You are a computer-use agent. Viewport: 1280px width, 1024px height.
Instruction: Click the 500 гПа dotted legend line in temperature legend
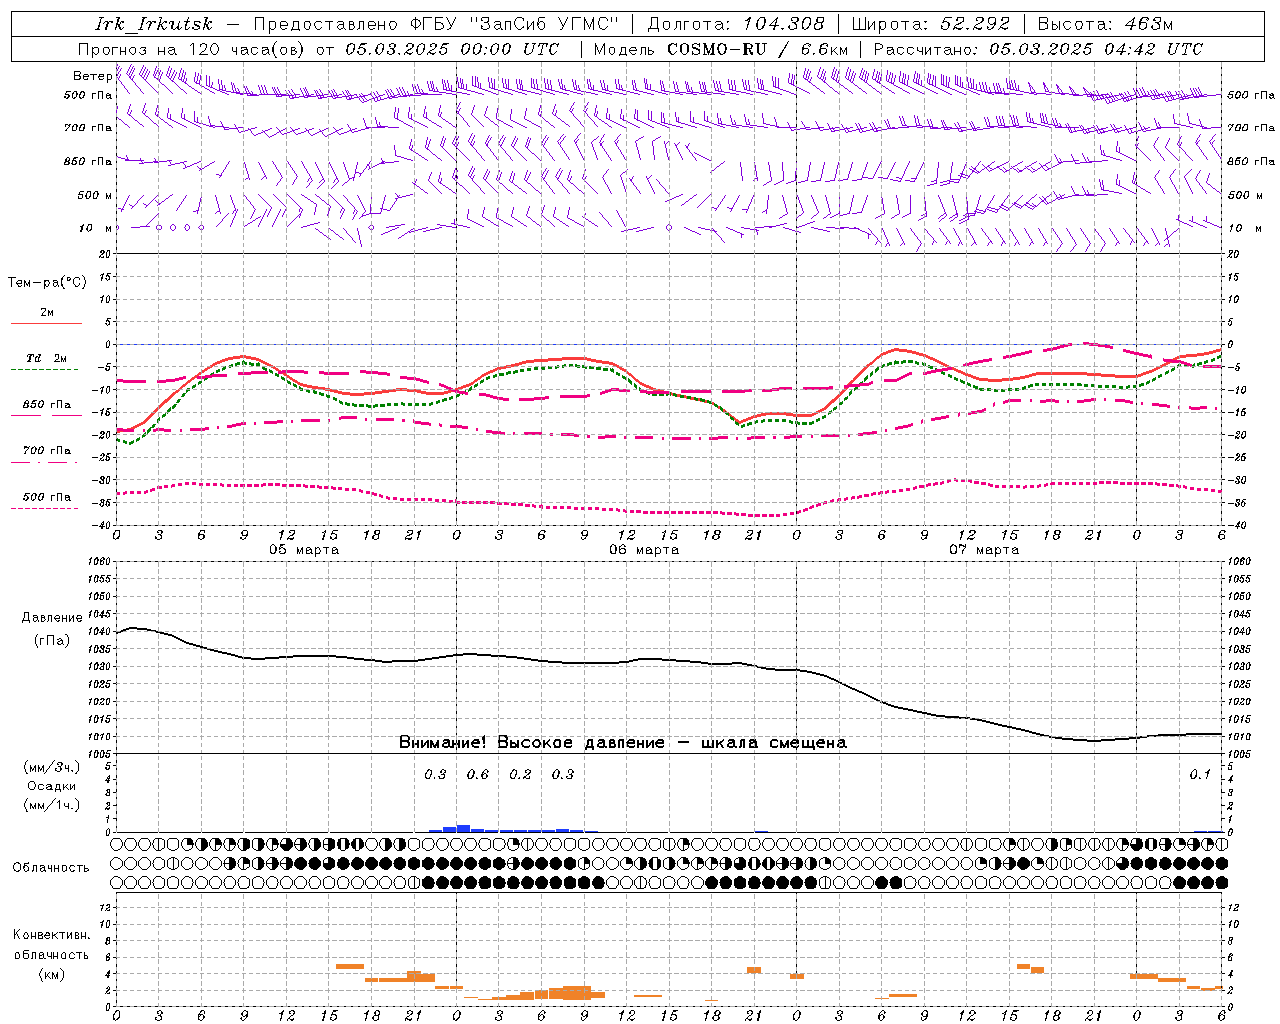tap(44, 508)
